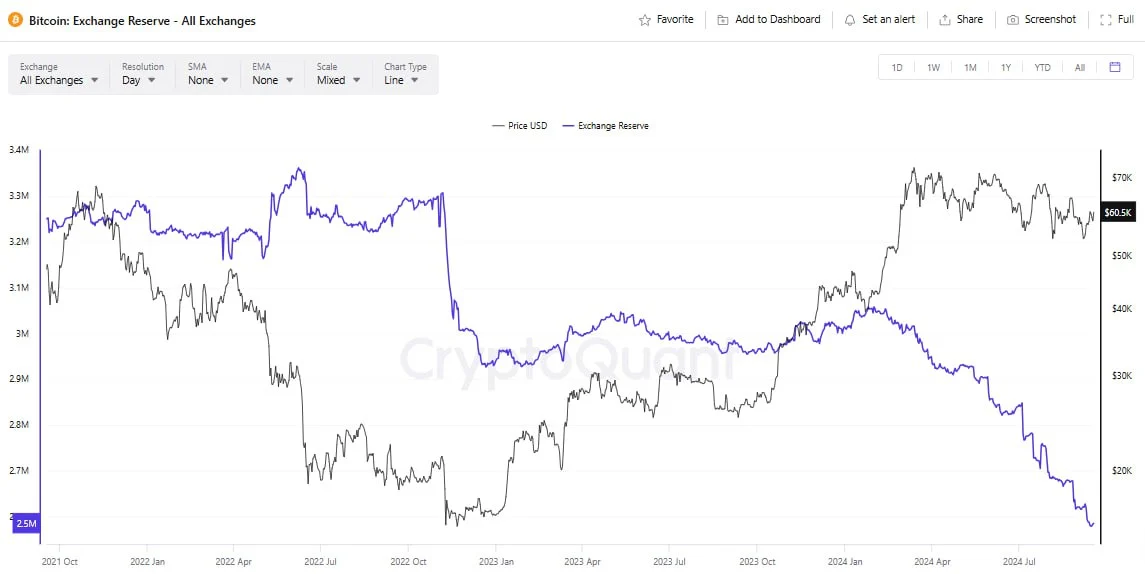The image size is (1145, 574).
Task: Click the Bitcoin logo icon
Action: [15, 20]
